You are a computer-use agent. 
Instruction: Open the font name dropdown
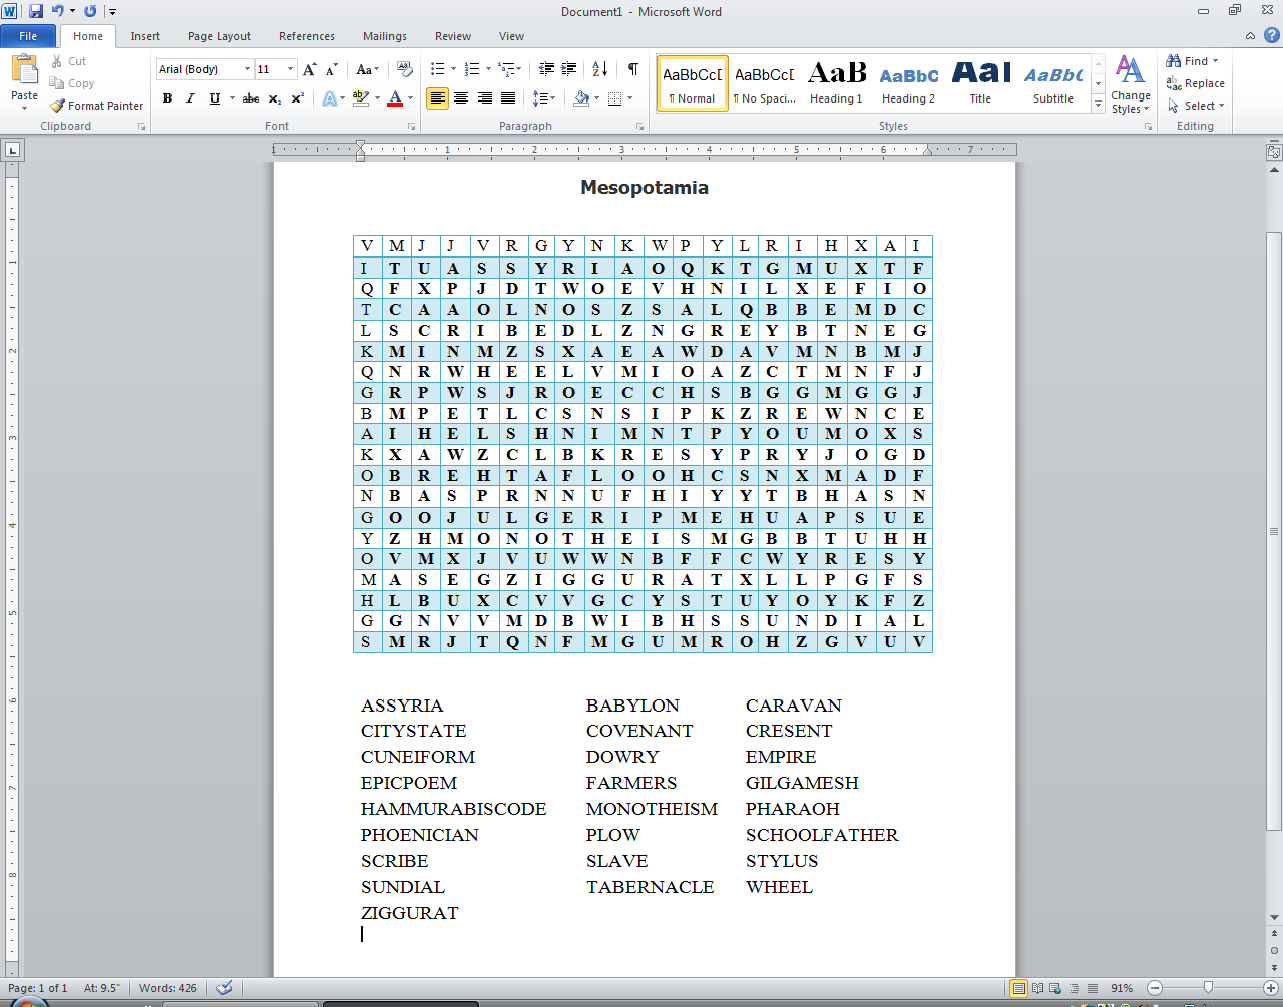[247, 69]
